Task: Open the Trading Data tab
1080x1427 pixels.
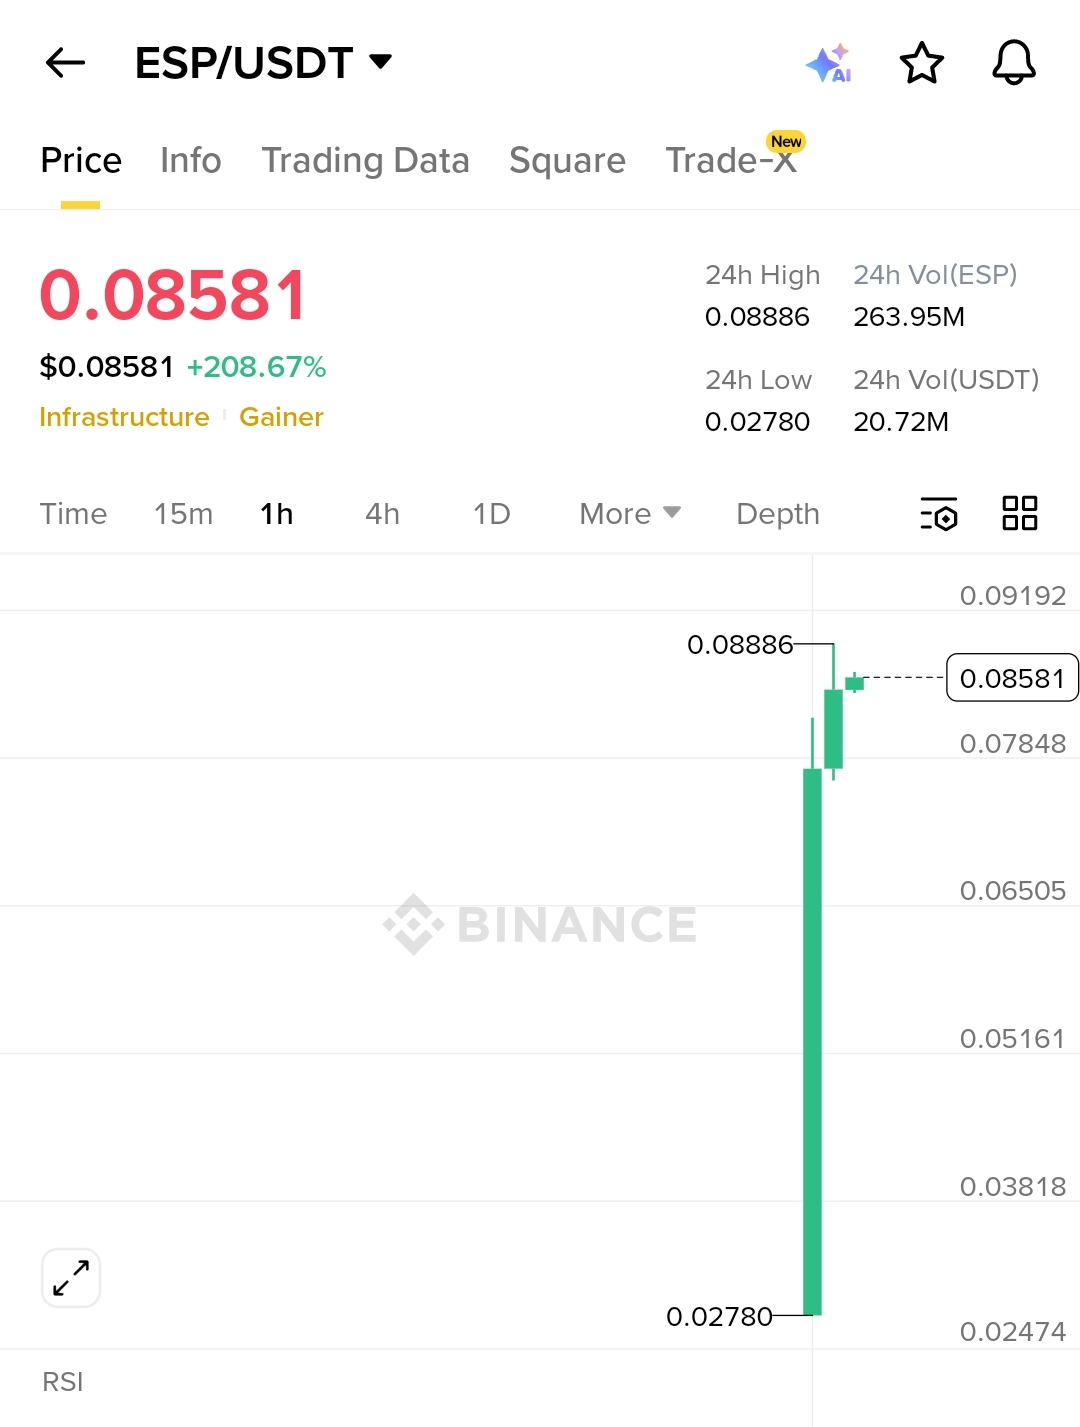Action: click(x=365, y=160)
